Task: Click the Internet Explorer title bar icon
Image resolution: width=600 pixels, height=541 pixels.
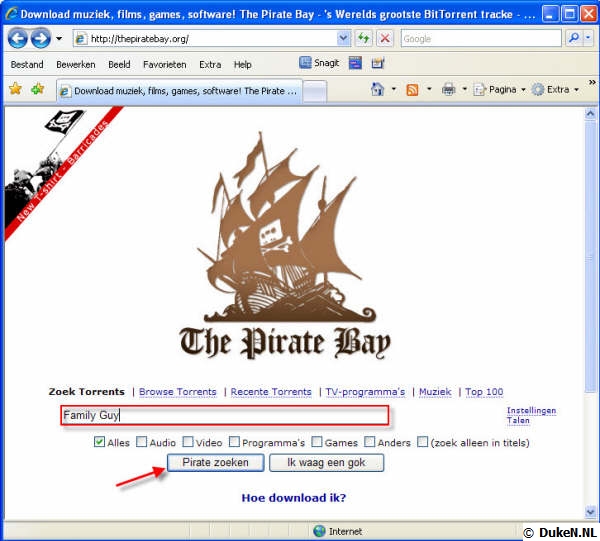Action: tap(11, 13)
